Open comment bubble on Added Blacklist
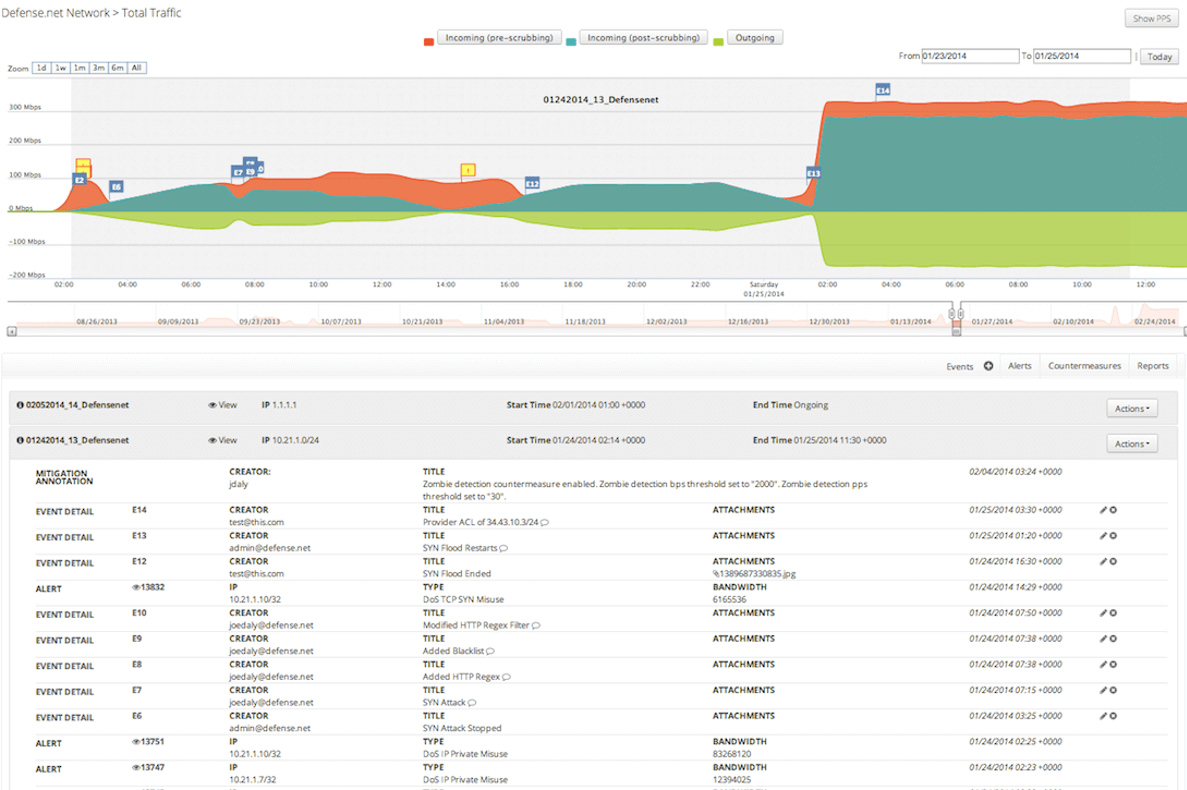 [x=491, y=652]
